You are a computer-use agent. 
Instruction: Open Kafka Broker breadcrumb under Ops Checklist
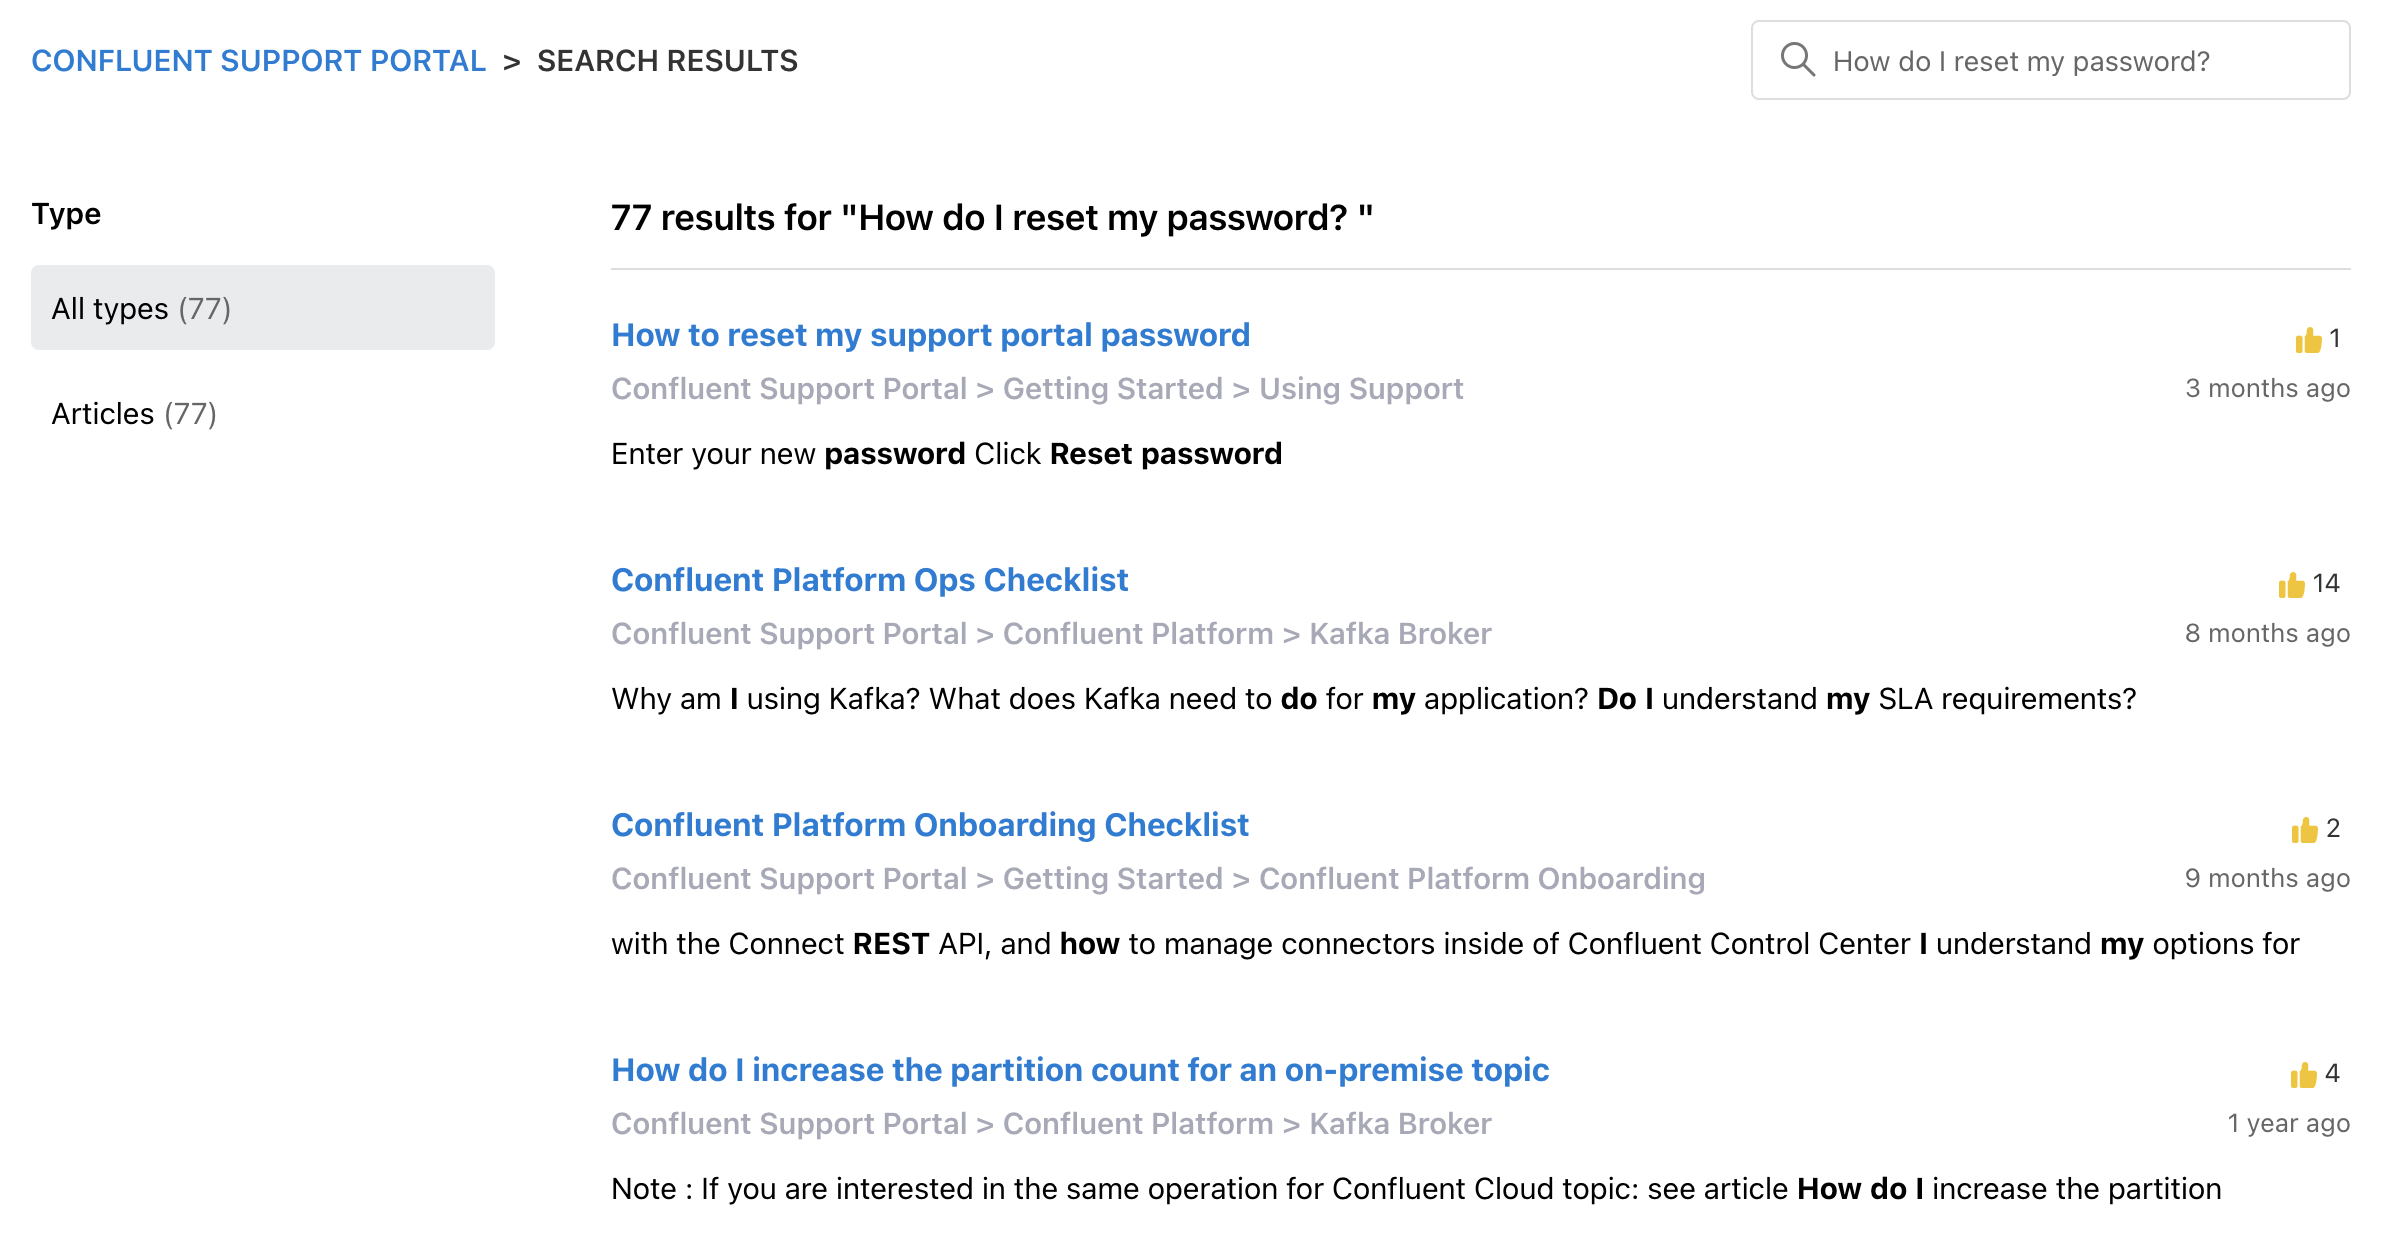(1400, 633)
